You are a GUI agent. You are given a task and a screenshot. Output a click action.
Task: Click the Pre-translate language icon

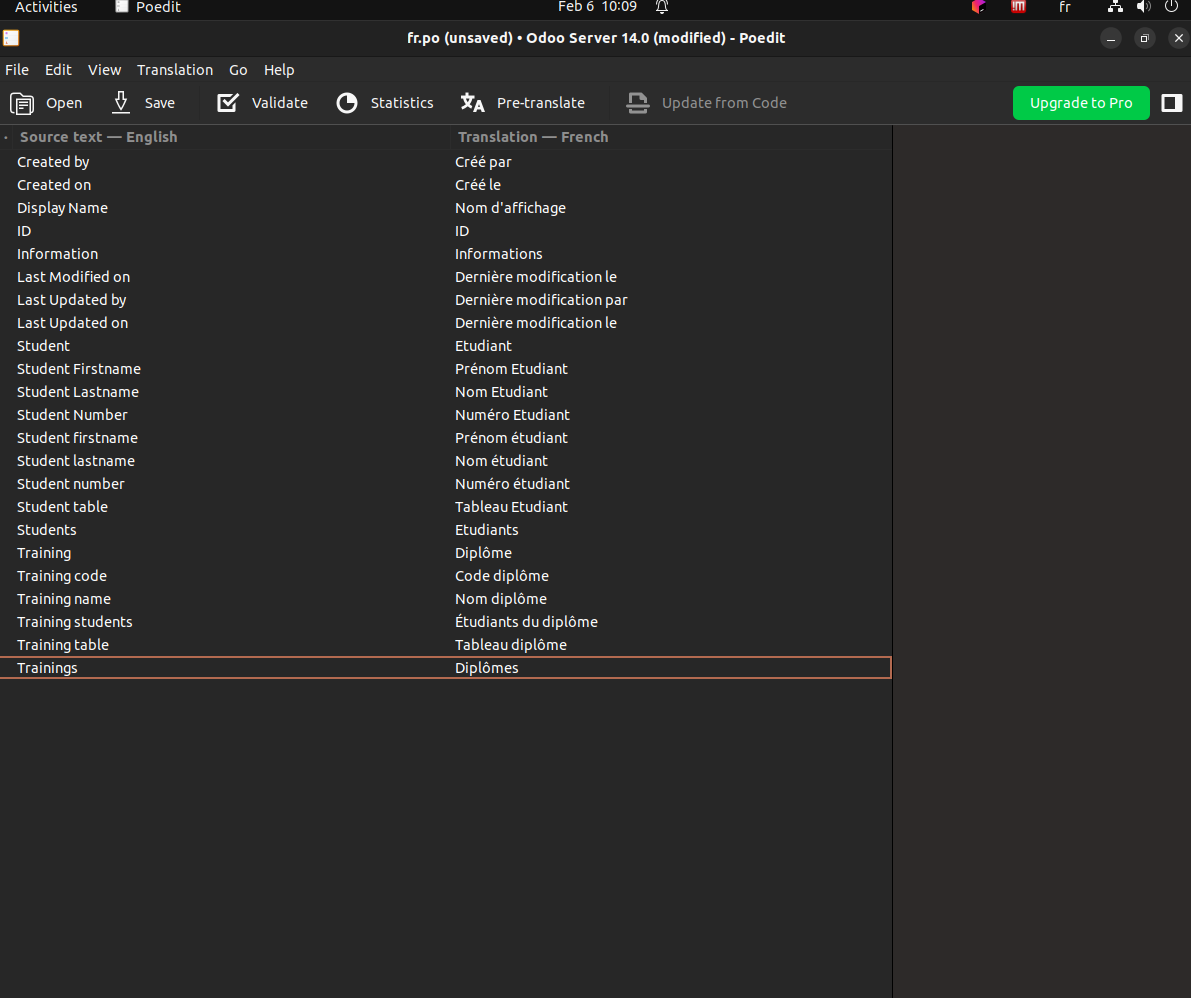coord(472,103)
